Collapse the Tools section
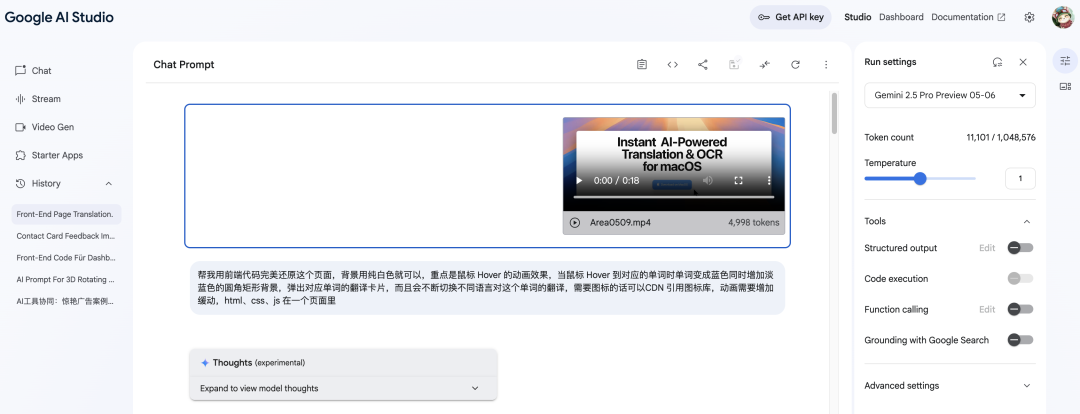 (1027, 222)
